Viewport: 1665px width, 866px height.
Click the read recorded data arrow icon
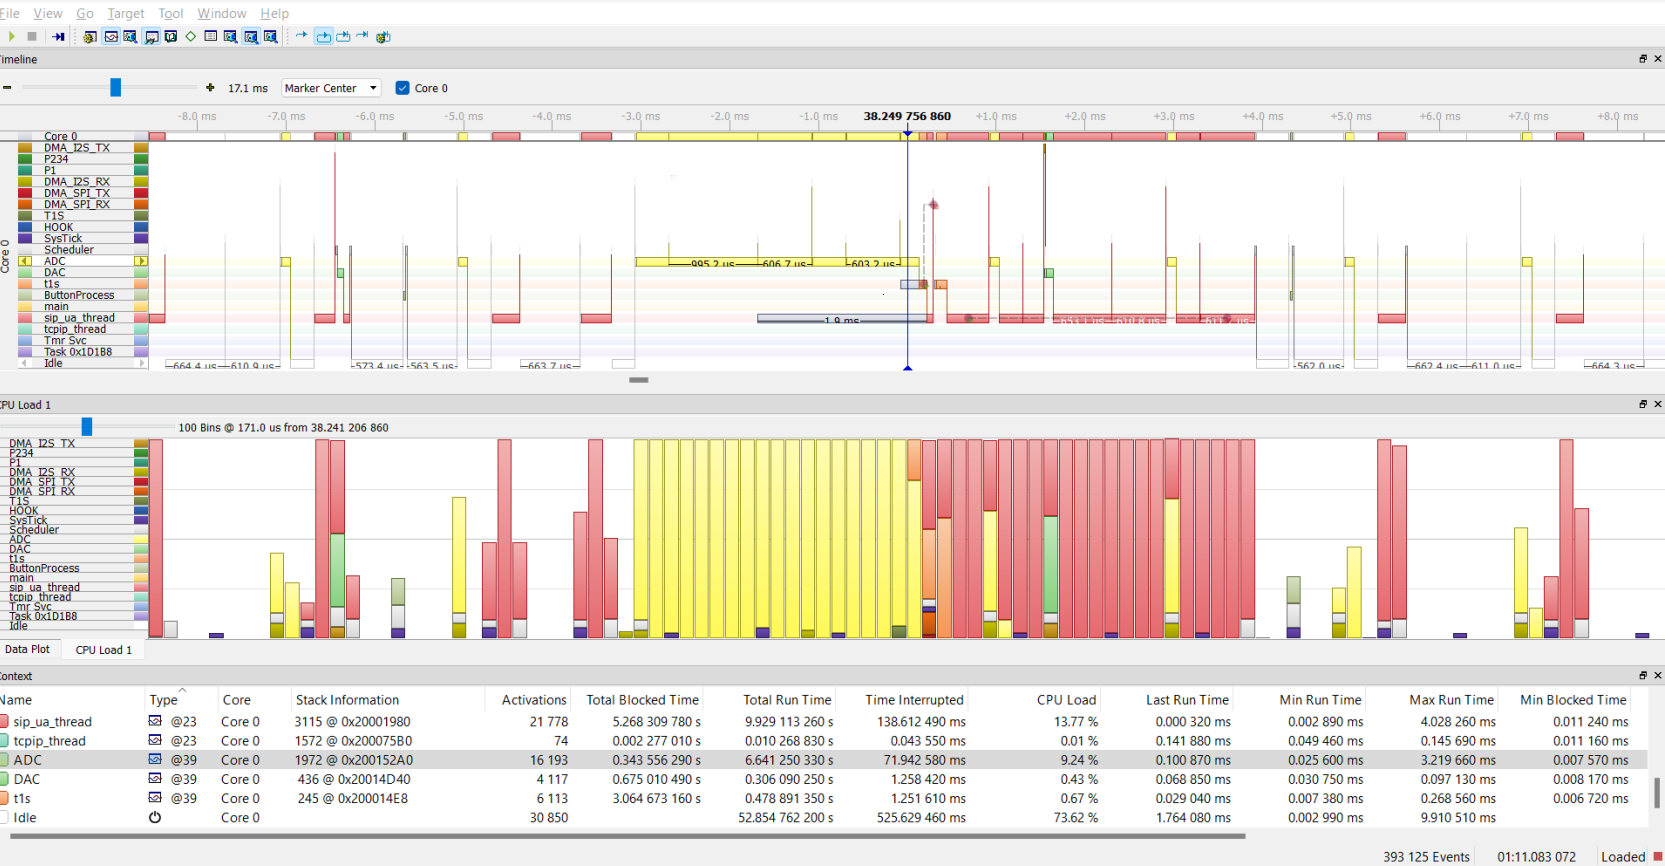coord(59,37)
